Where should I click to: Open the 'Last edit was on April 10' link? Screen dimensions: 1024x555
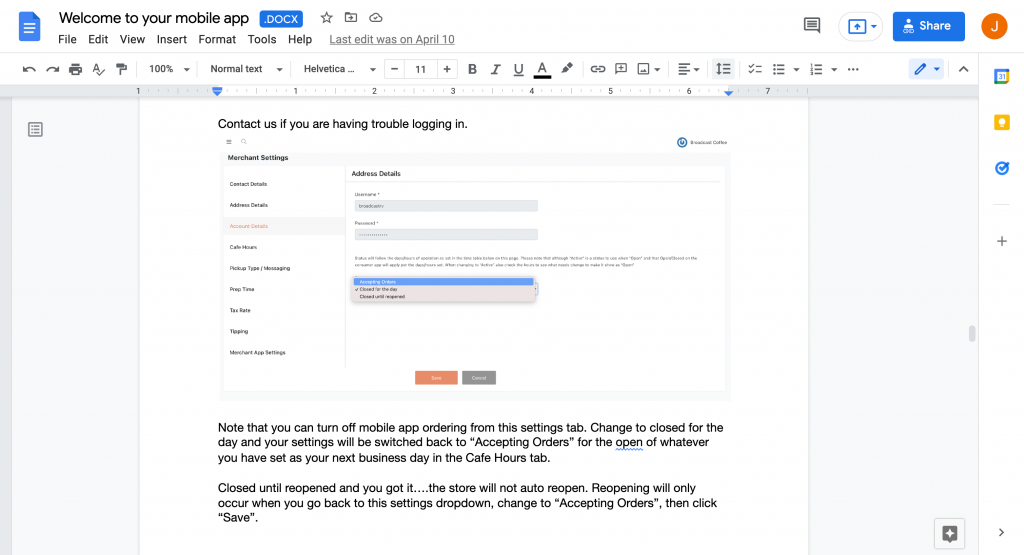point(391,39)
